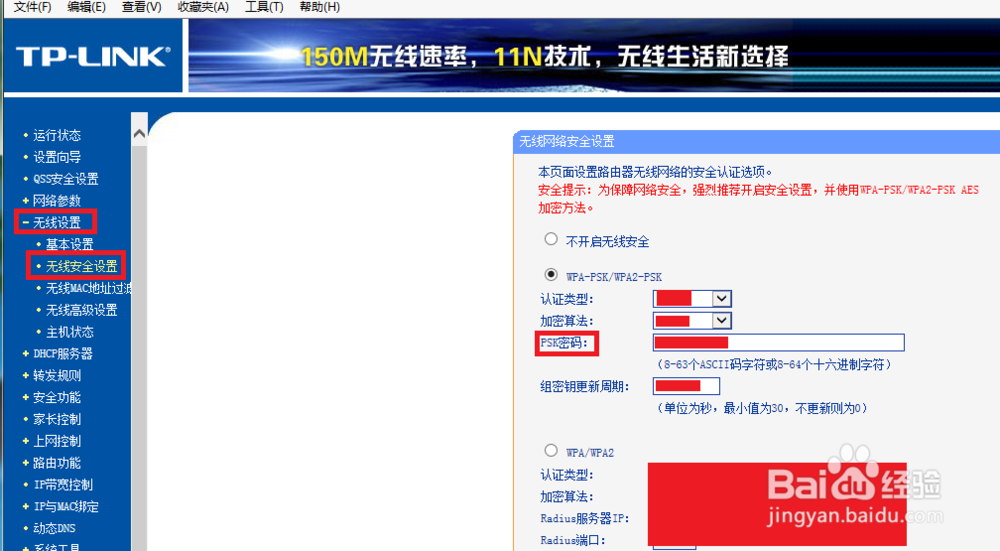Select 无线安全设置 in the sidebar
The image size is (1000, 551).
pyautogui.click(x=82, y=266)
